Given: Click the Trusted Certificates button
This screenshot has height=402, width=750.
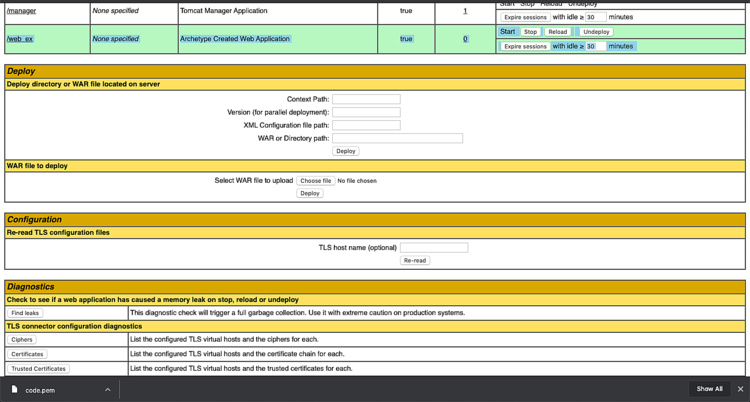Looking at the screenshot, I should 40,368.
